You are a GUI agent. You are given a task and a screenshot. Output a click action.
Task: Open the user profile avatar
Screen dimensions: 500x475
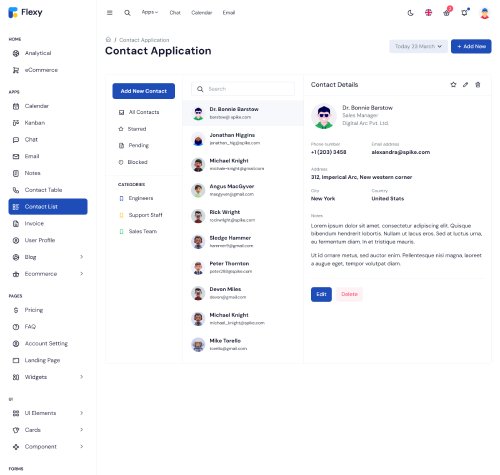(x=484, y=13)
